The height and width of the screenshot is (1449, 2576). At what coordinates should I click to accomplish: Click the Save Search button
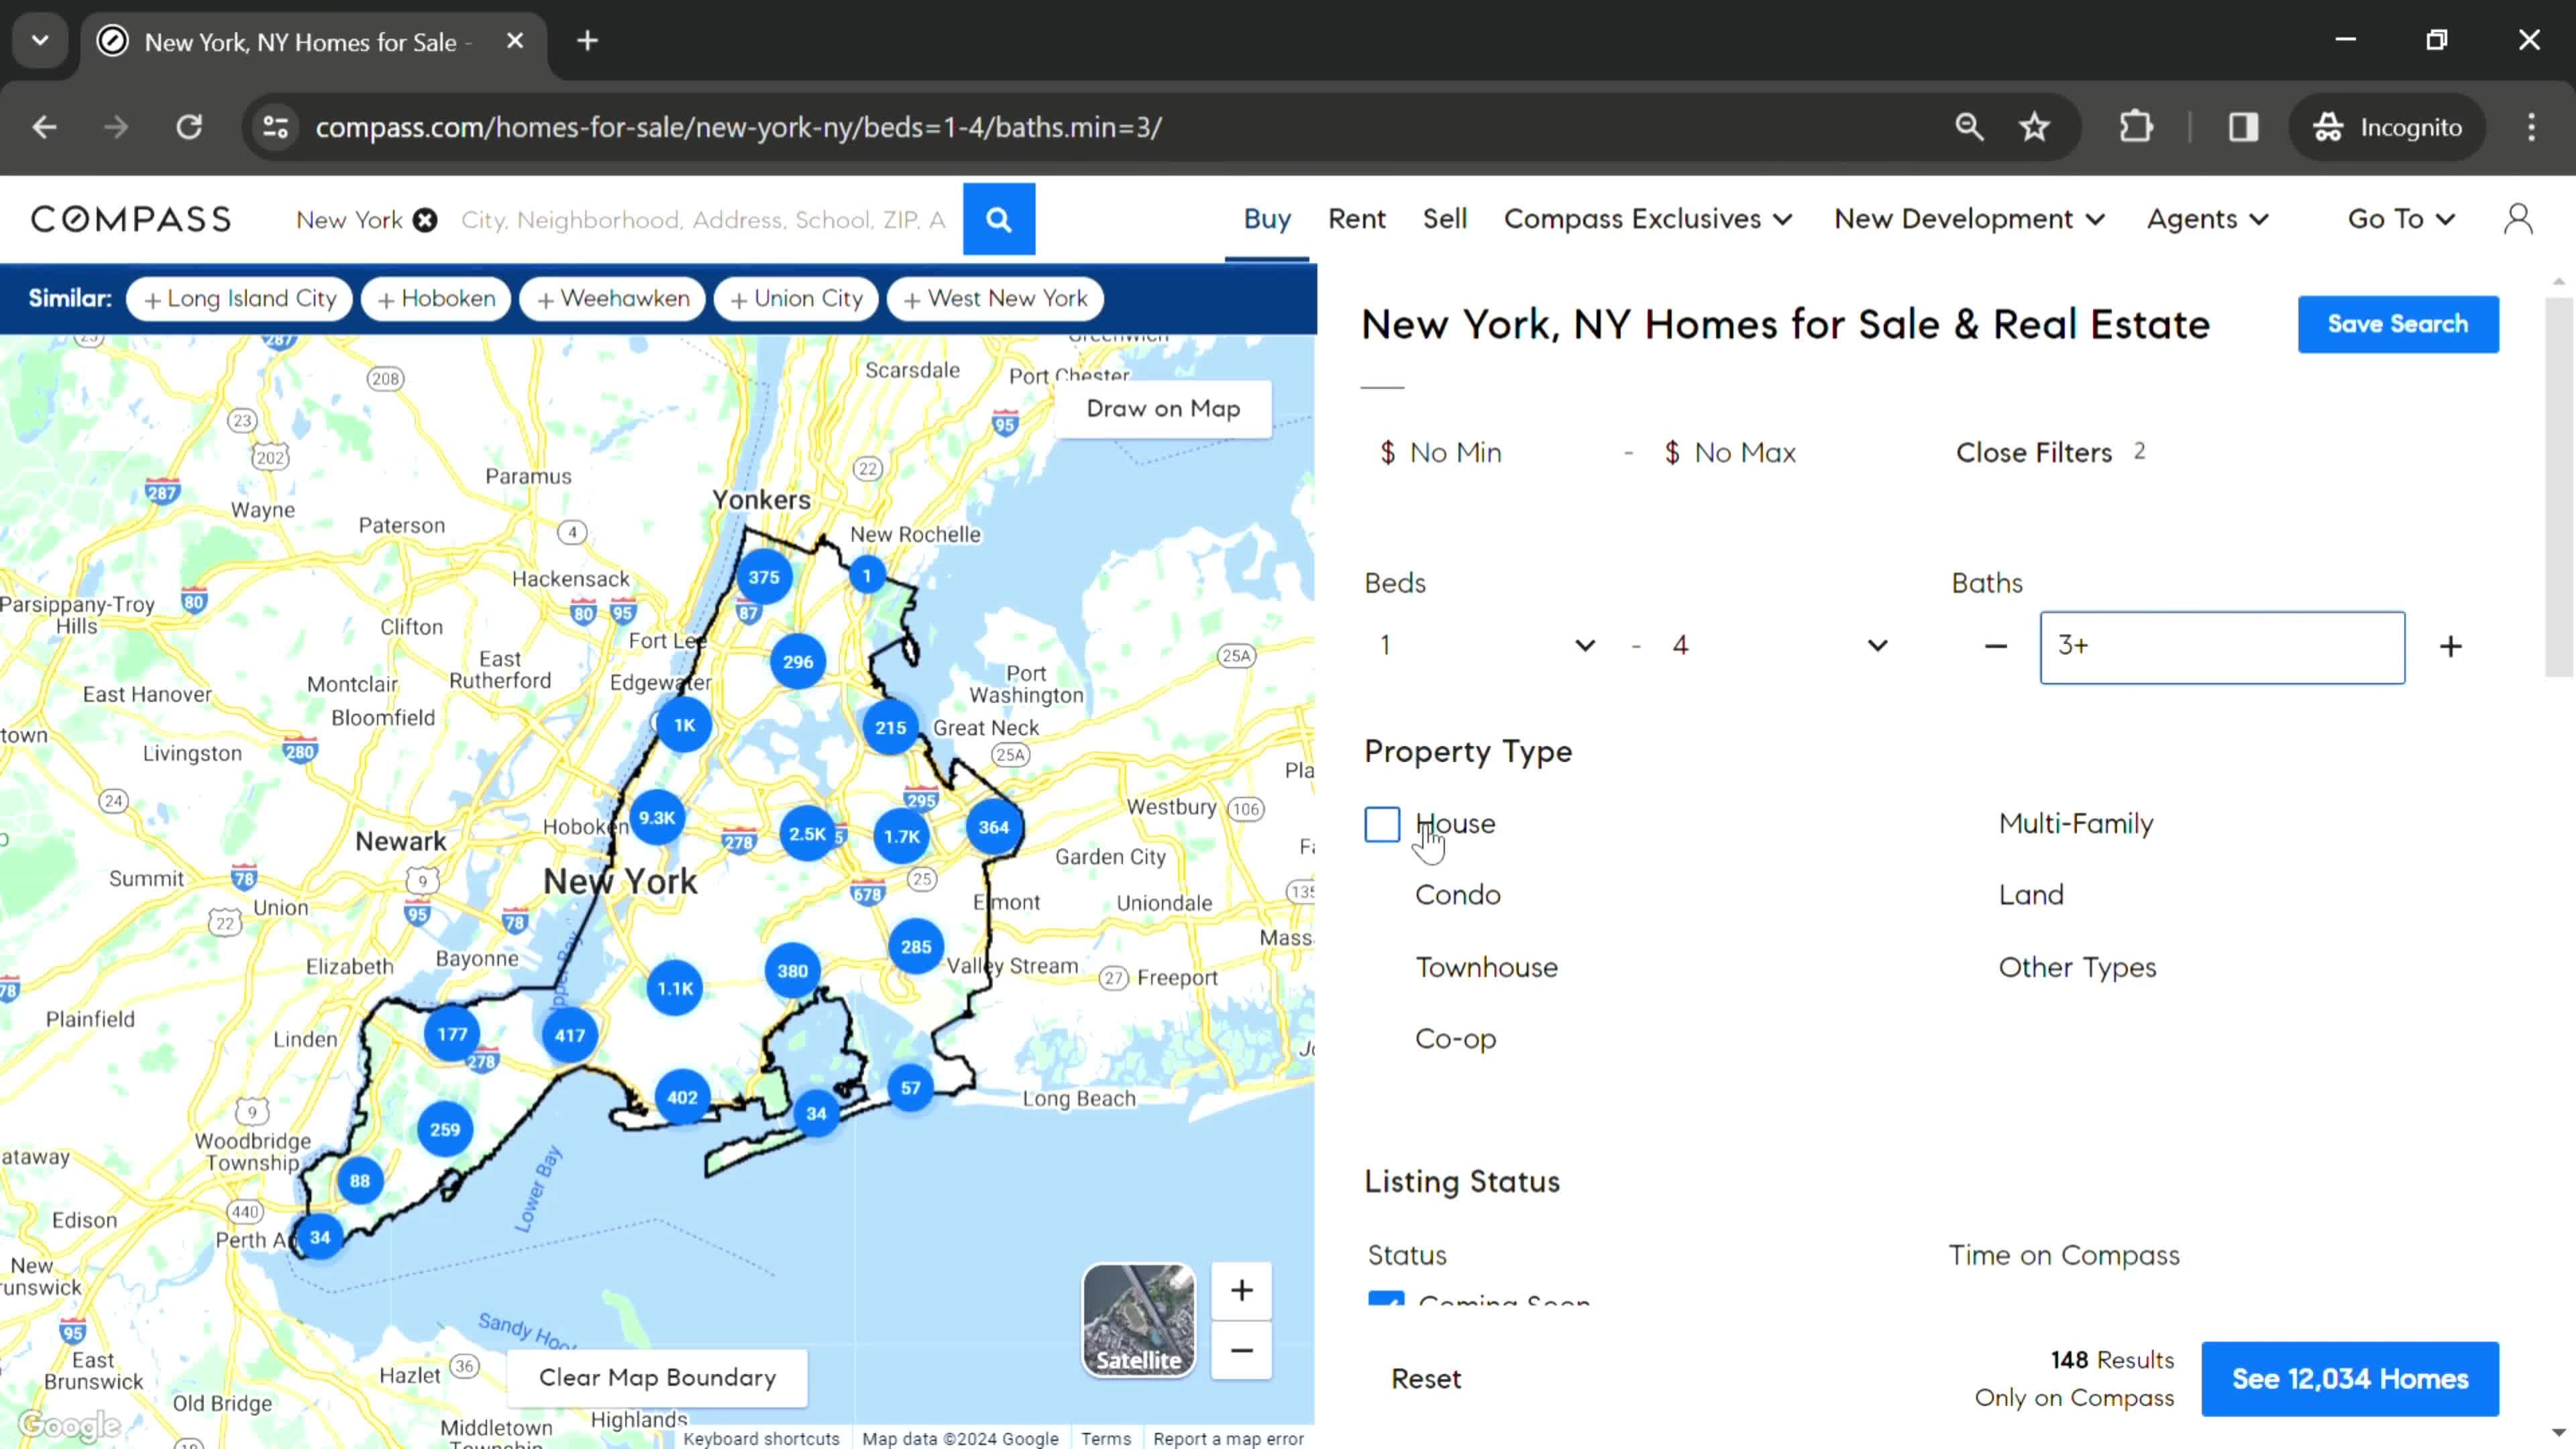pos(2397,324)
